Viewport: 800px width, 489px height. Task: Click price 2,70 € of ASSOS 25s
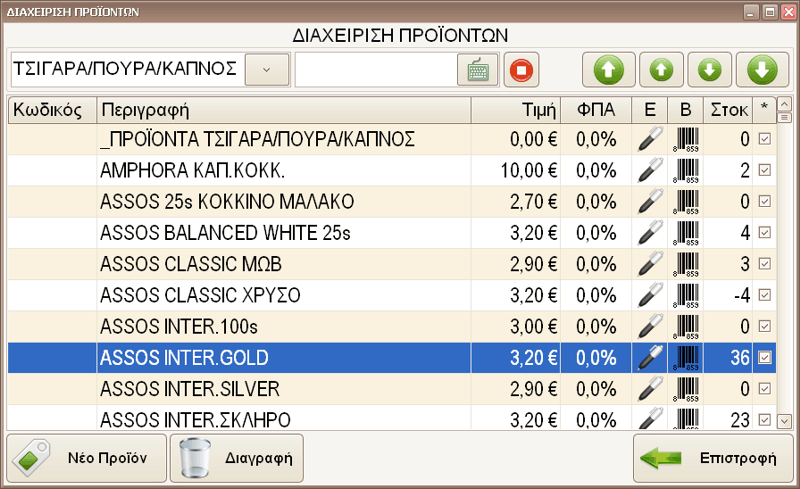[x=534, y=201]
